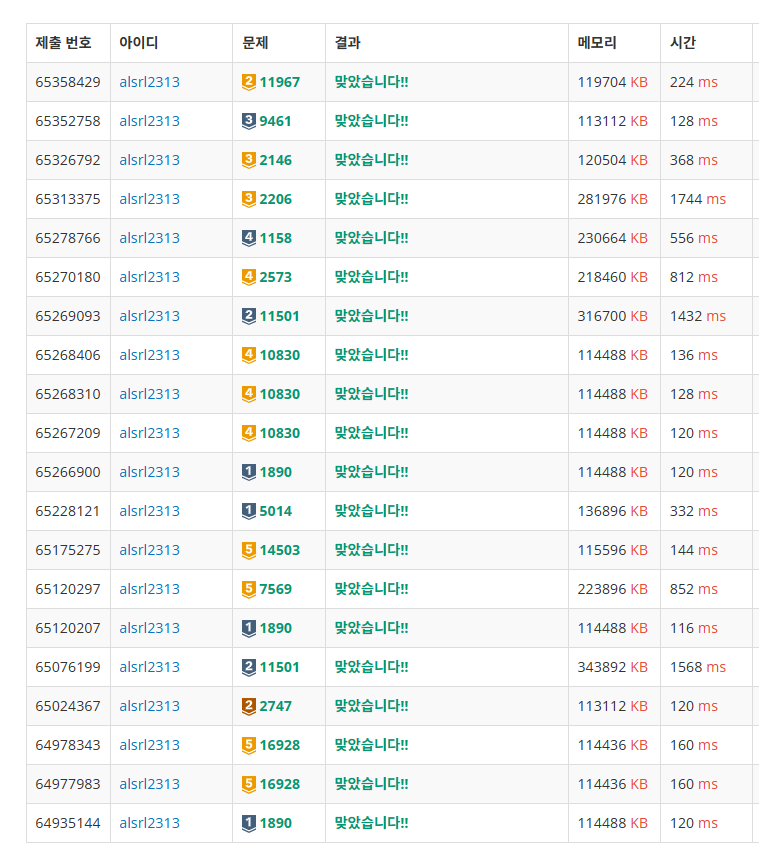759x853 pixels.
Task: Open alsrl2313 profile in submission 65352758 row
Action: point(150,121)
